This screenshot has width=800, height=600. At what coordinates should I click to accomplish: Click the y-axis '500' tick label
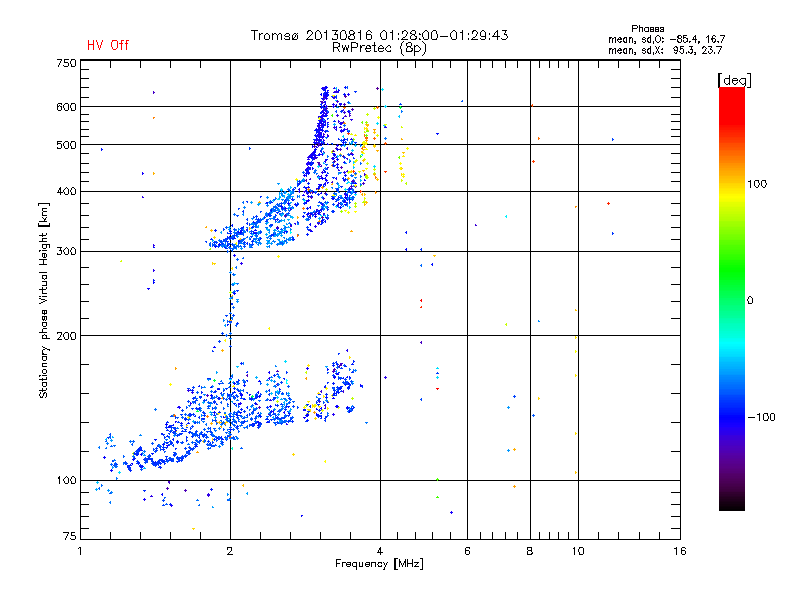(66, 145)
